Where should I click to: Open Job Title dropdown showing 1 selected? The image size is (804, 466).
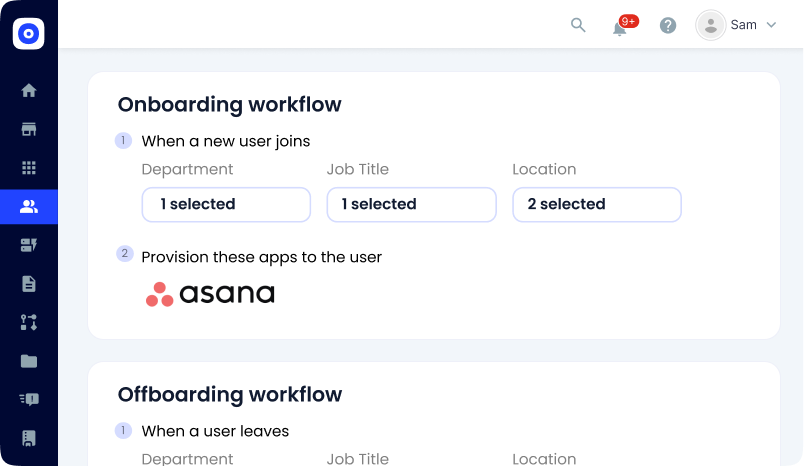pos(412,205)
